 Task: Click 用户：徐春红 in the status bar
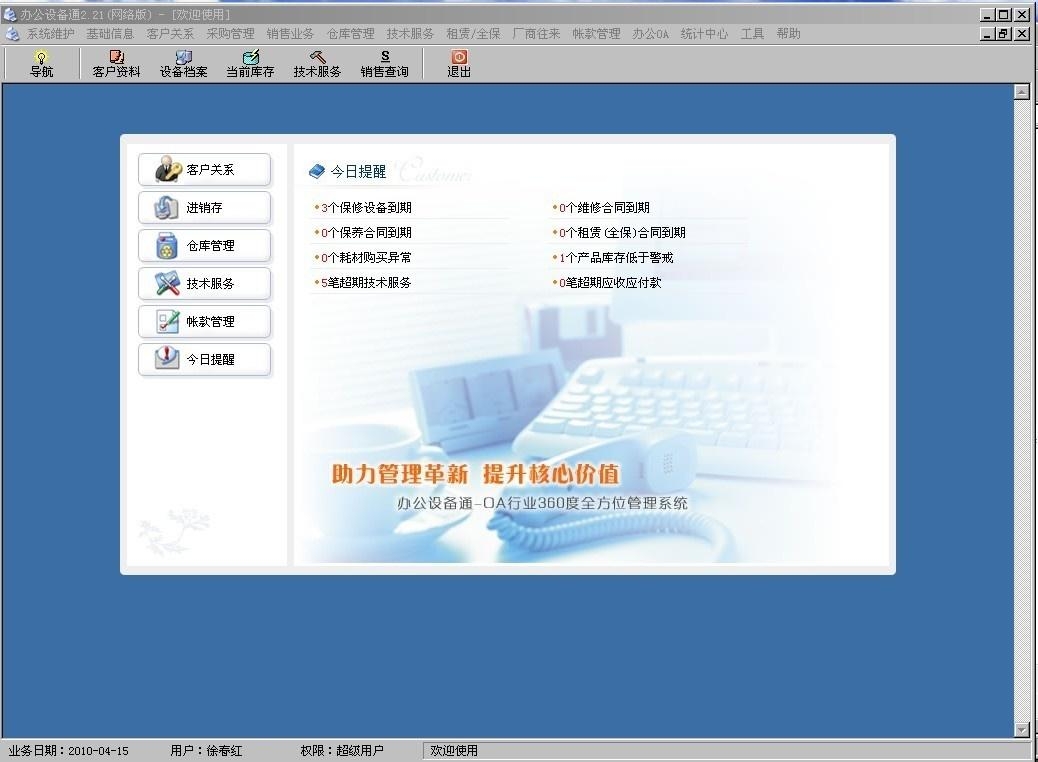pyautogui.click(x=206, y=751)
